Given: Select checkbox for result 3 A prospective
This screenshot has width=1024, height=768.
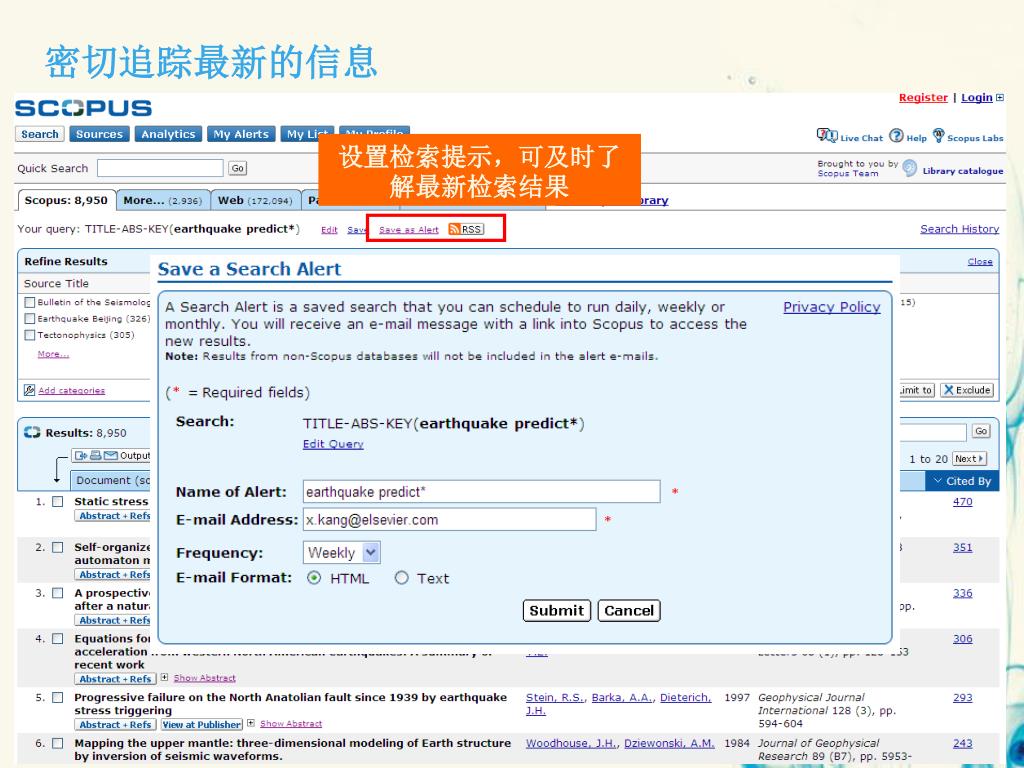Looking at the screenshot, I should click(x=57, y=593).
